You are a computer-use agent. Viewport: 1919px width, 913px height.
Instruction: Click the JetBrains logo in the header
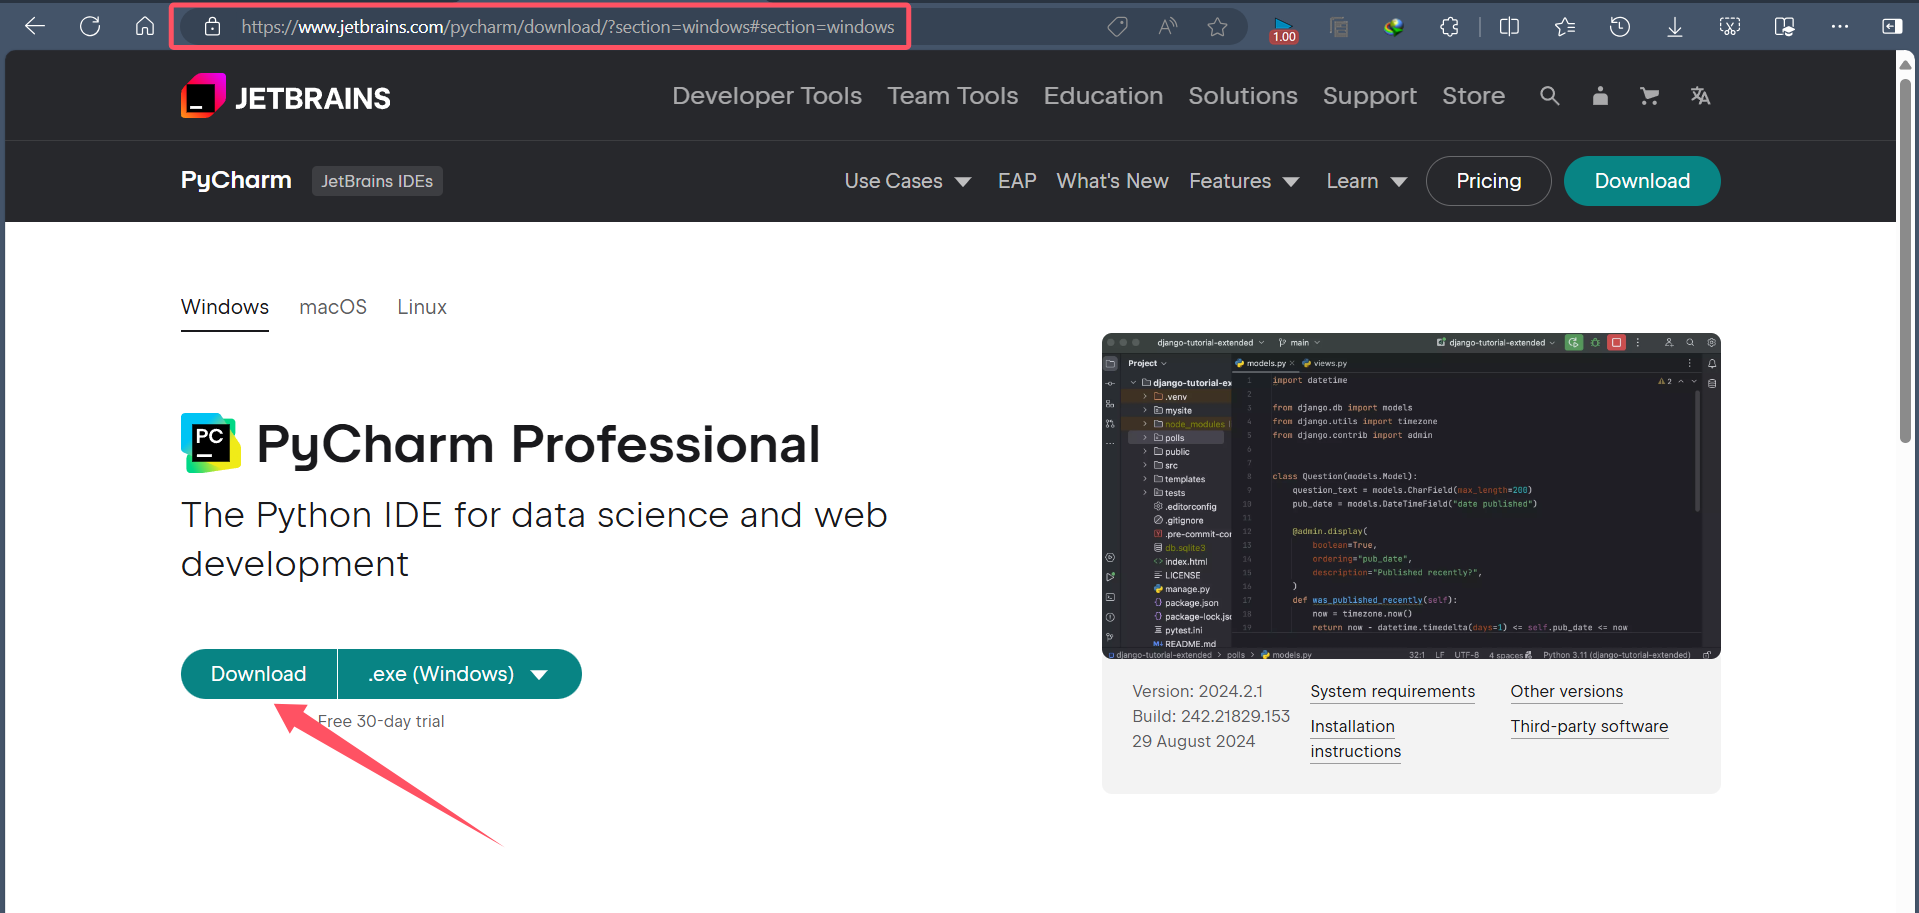point(286,97)
